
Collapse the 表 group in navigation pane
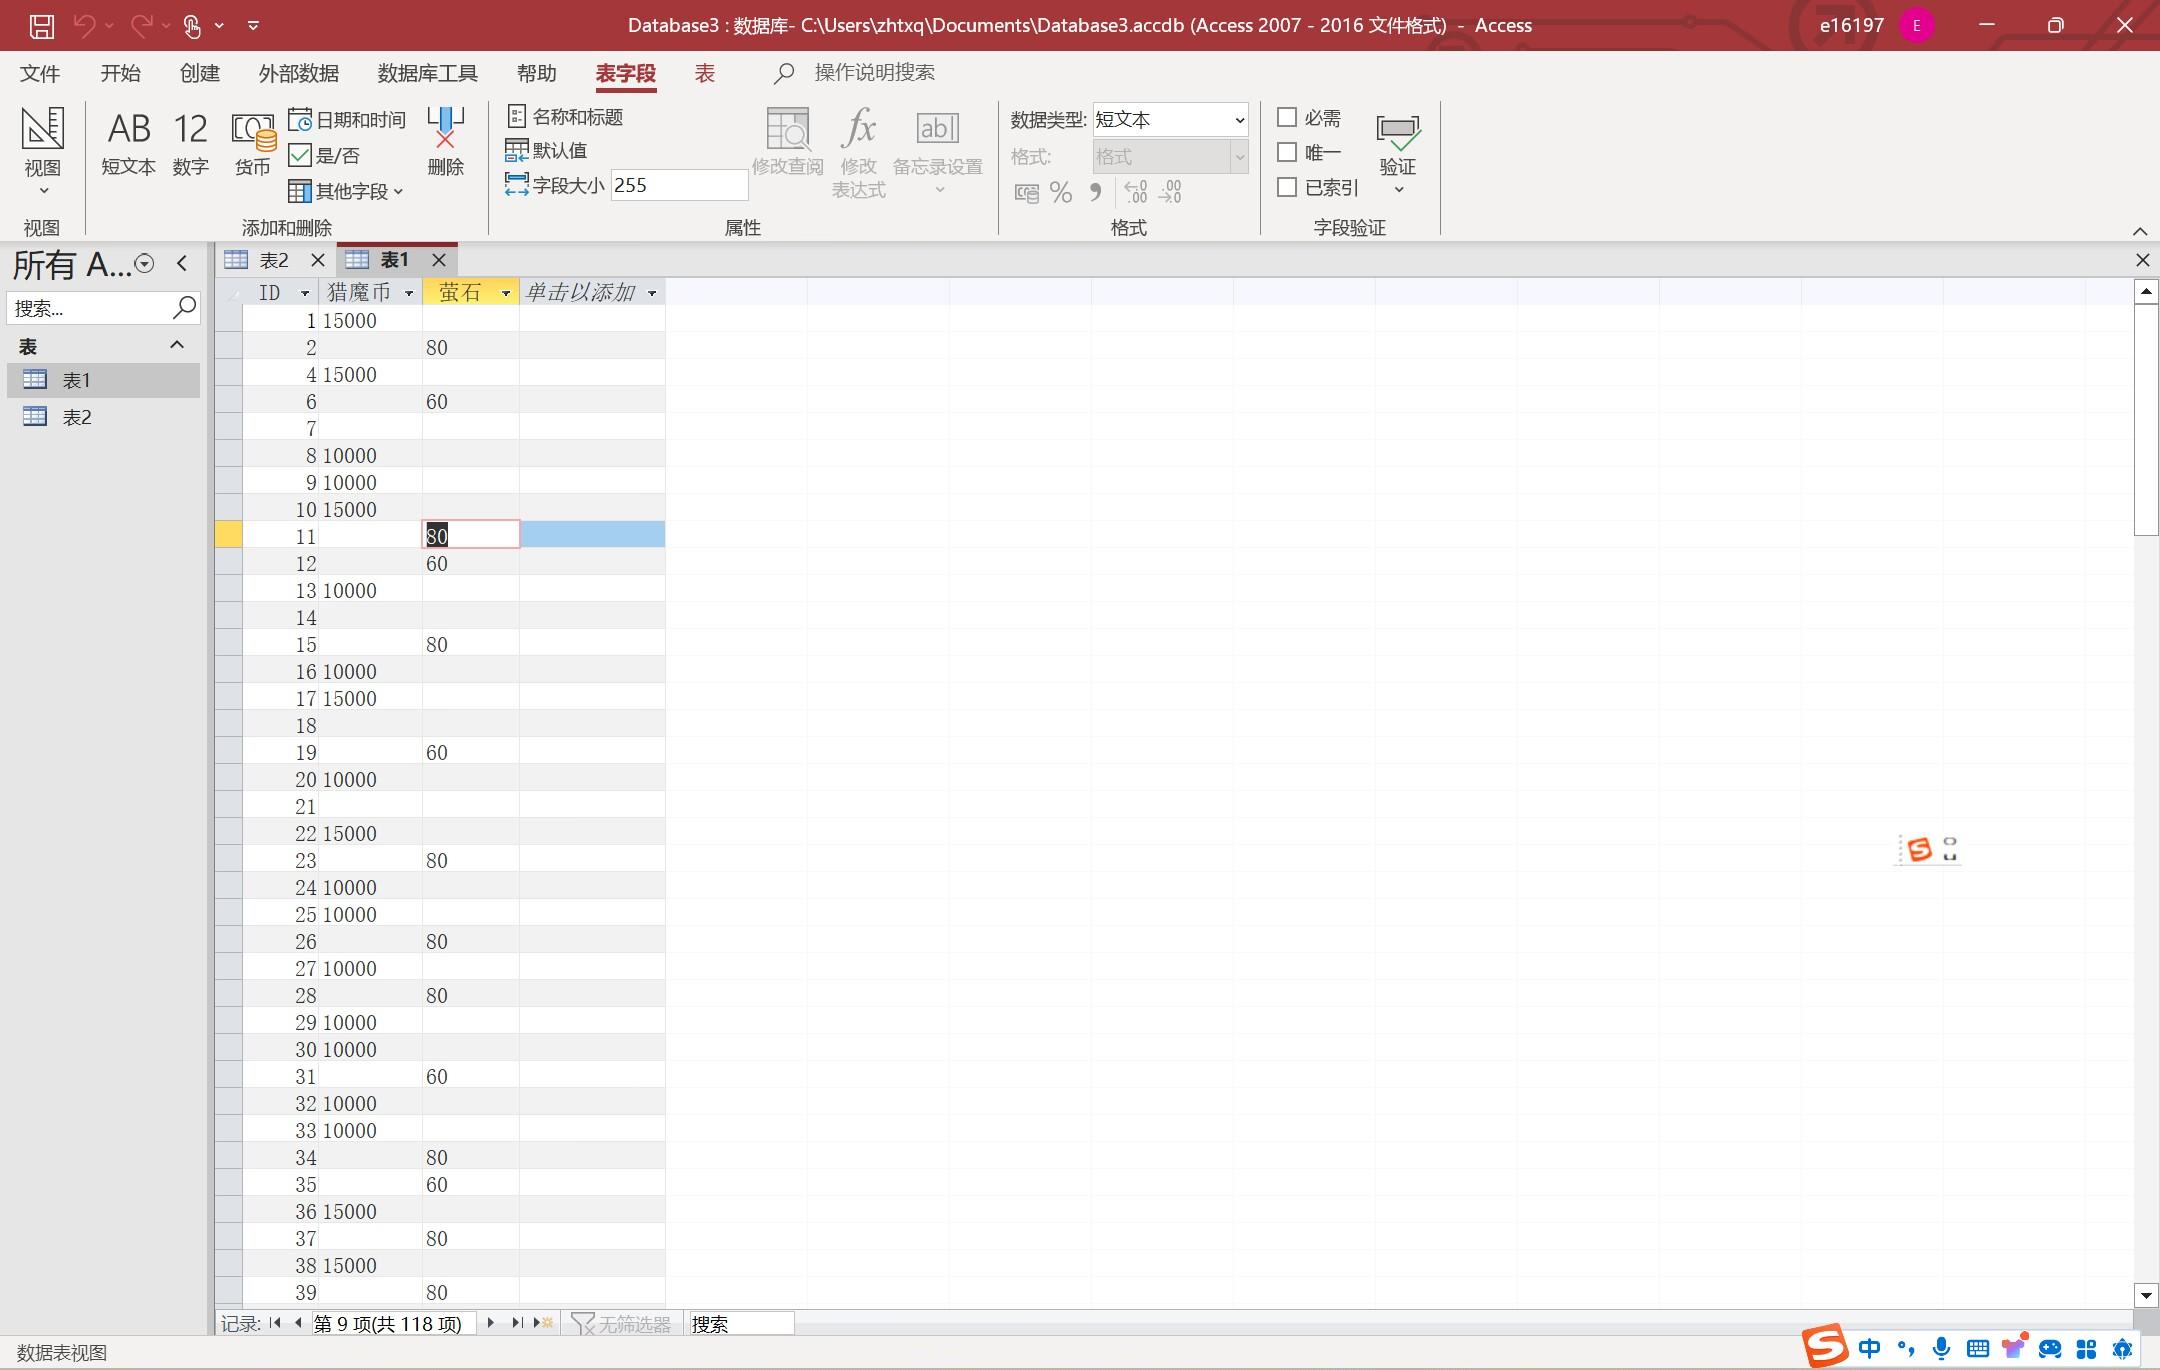pos(177,345)
